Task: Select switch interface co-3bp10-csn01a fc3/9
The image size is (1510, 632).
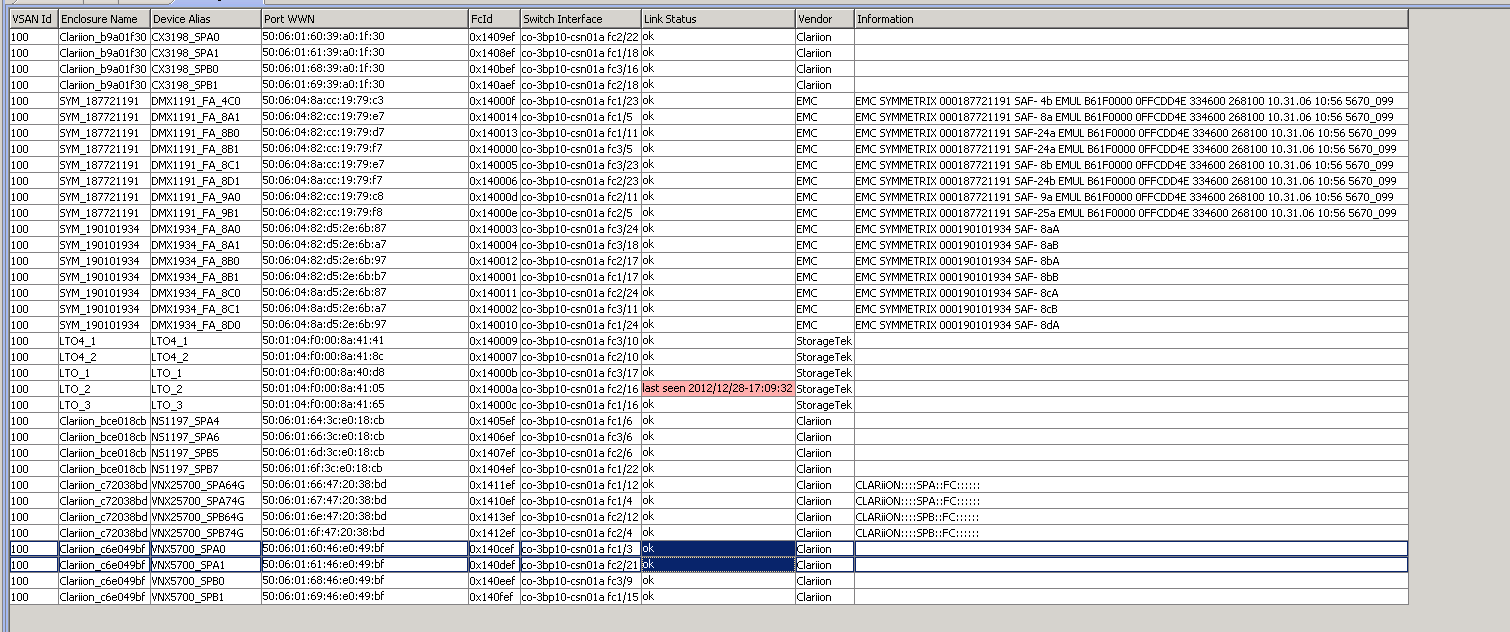Action: 580,581
